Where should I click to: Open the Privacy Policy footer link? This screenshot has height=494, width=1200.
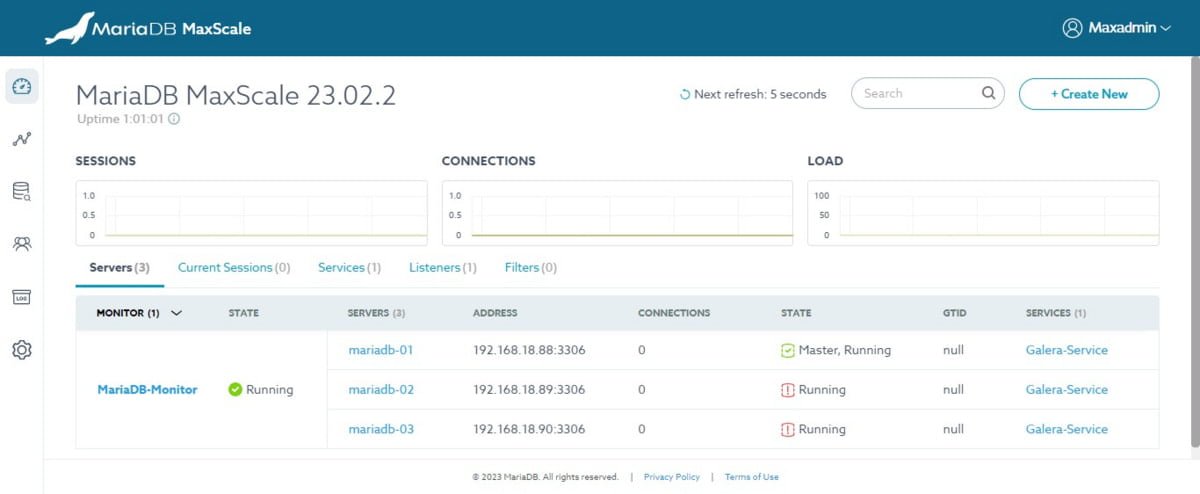[x=672, y=477]
